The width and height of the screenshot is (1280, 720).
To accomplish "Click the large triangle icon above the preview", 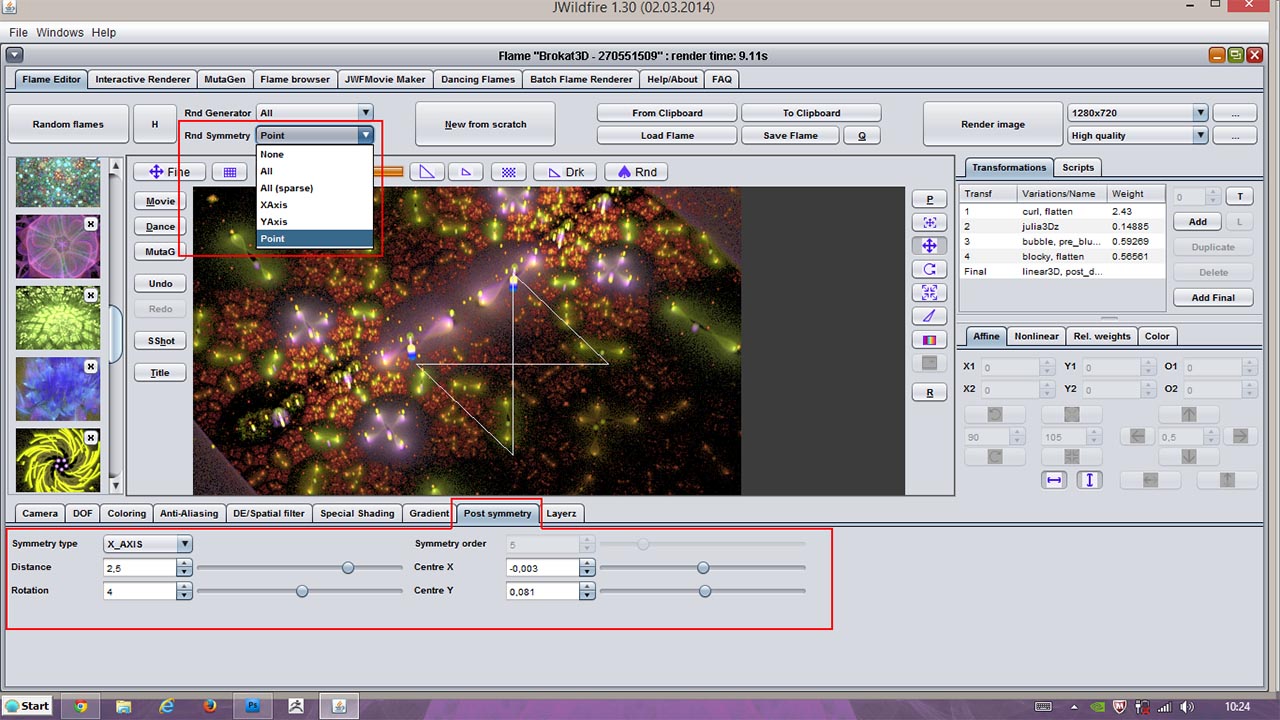I will pyautogui.click(x=427, y=172).
